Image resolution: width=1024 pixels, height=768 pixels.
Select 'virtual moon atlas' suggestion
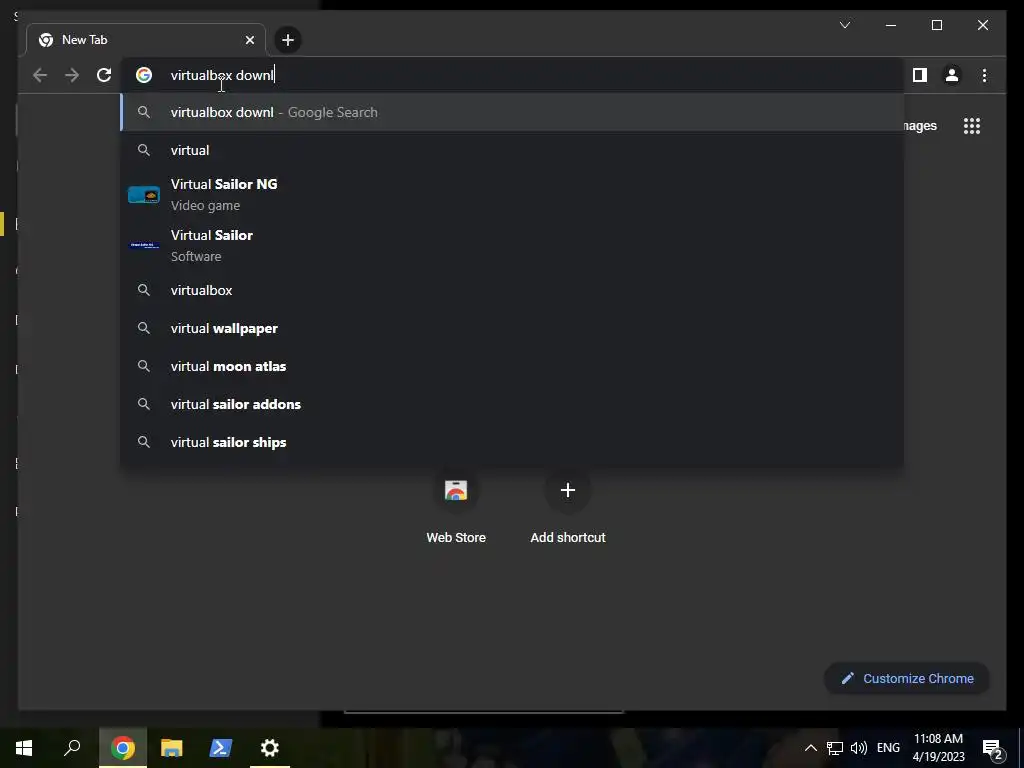(512, 366)
